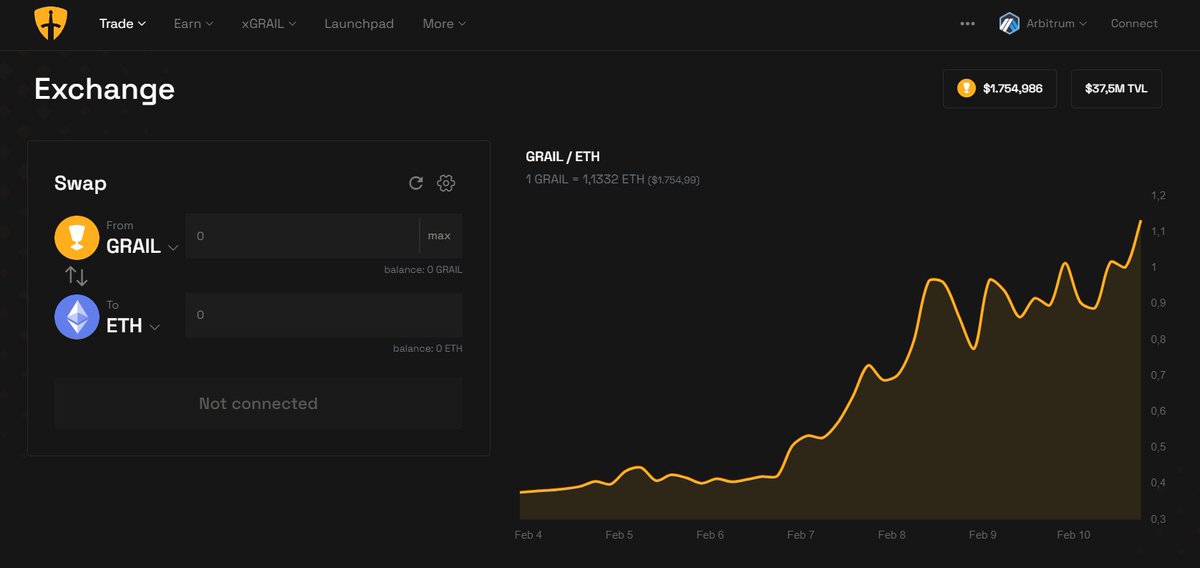
Task: Click the $37,5M TVL badge
Action: click(1116, 88)
